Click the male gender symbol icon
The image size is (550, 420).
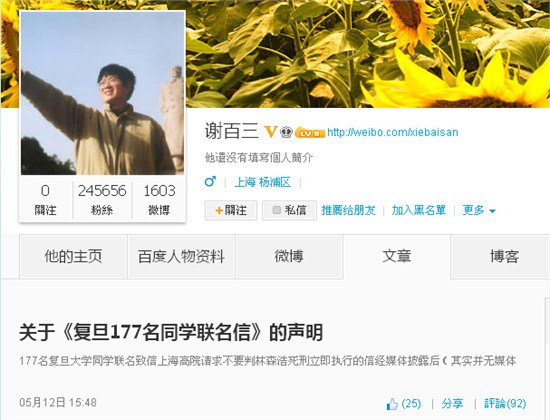click(210, 181)
